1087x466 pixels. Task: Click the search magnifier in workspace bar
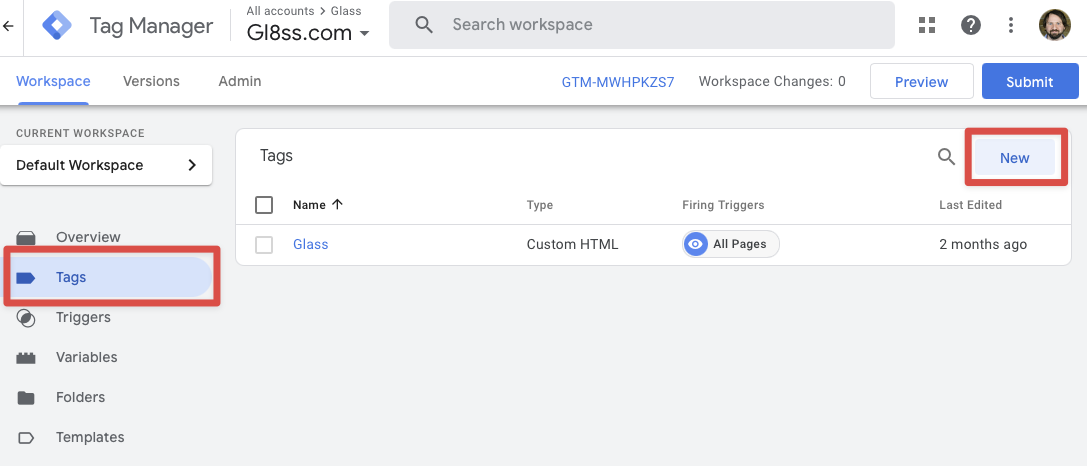coord(424,25)
